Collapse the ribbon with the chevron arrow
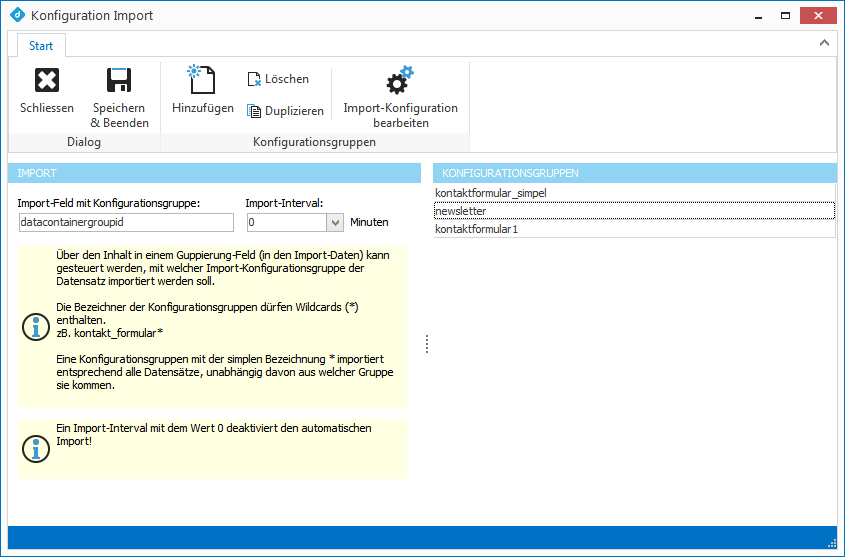The image size is (845, 557). coord(824,43)
